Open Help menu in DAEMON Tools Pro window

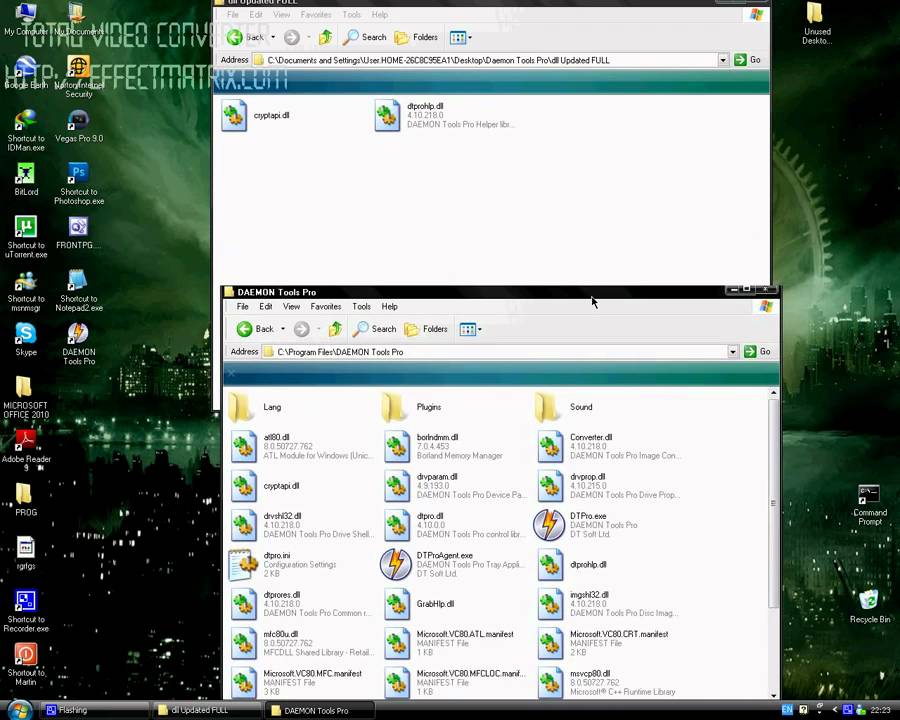389,307
